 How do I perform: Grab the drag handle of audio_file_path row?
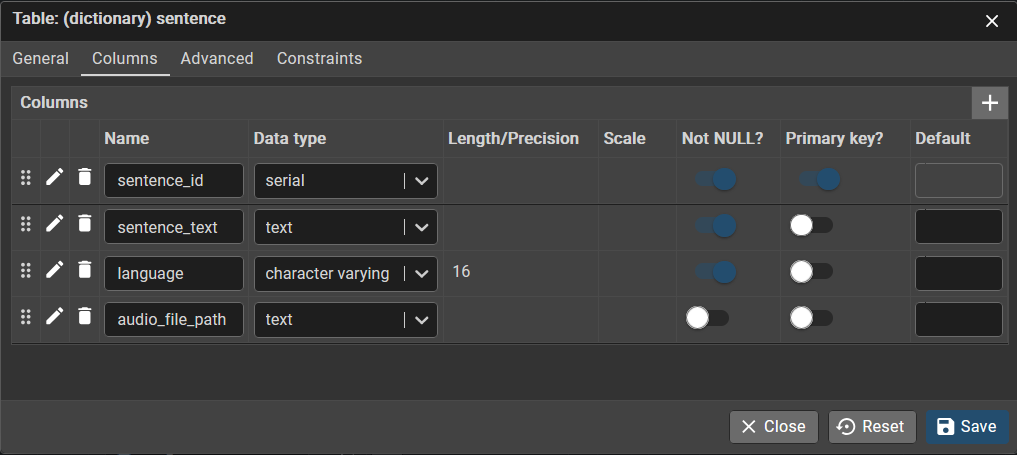(26, 317)
